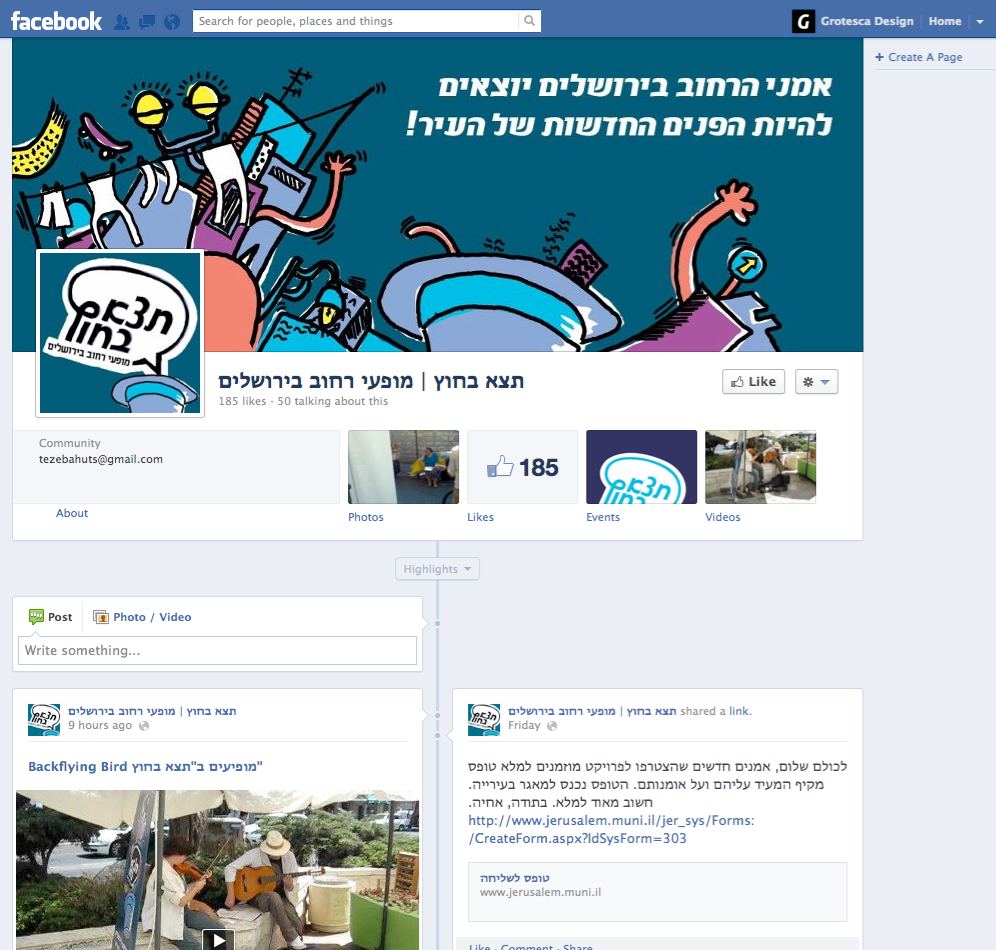Click the thumbs-up 185 Likes tile
Image resolution: width=996 pixels, height=950 pixels.
(x=522, y=467)
